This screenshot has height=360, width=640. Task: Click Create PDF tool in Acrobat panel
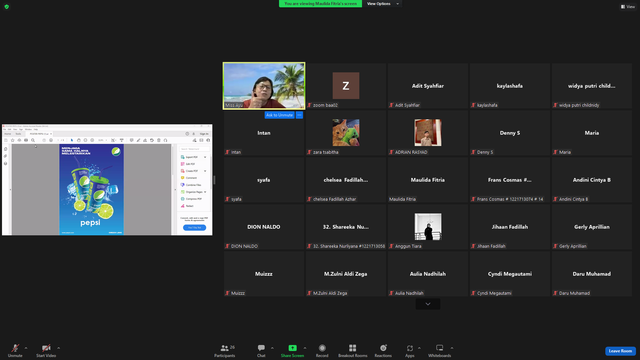tap(189, 171)
